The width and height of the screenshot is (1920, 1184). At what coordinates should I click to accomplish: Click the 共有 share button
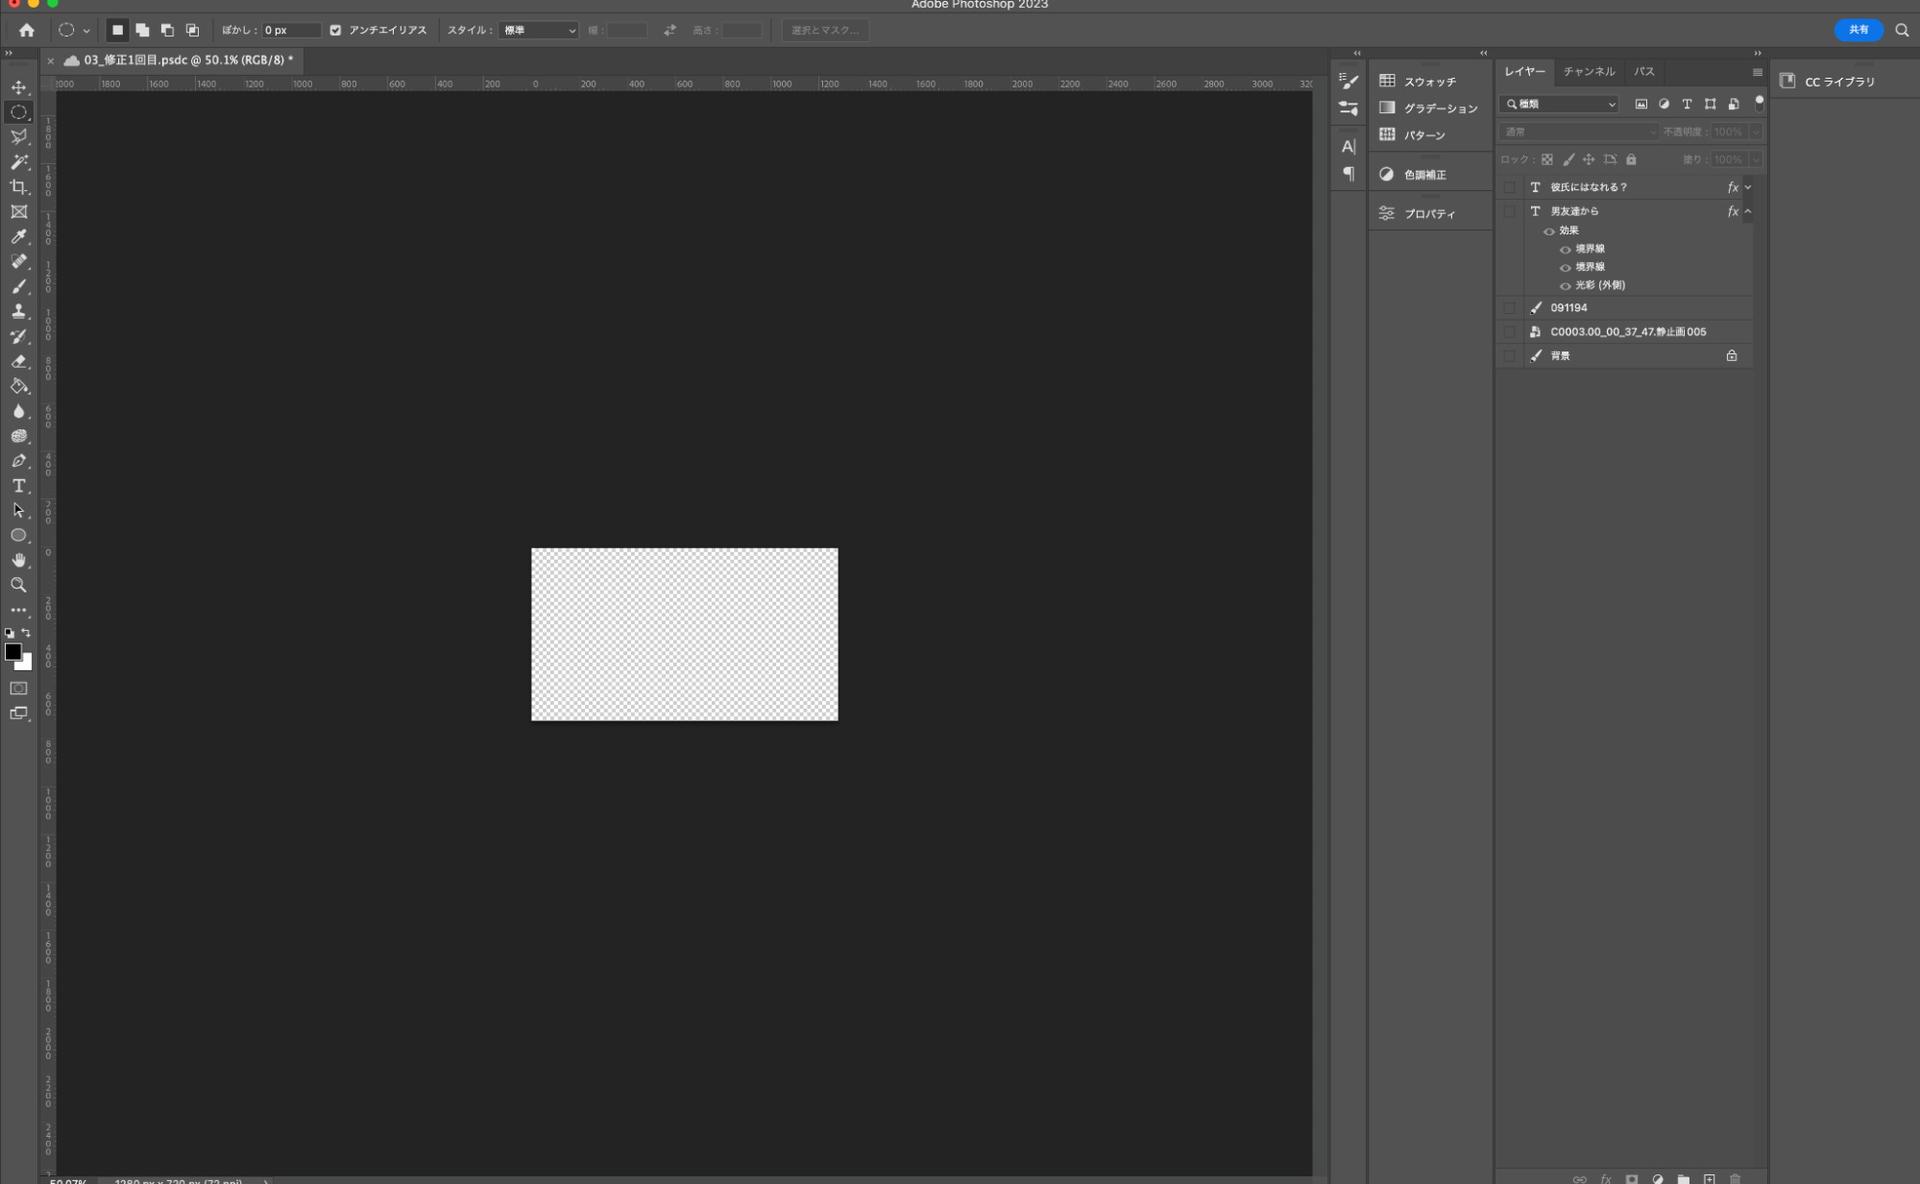1857,30
